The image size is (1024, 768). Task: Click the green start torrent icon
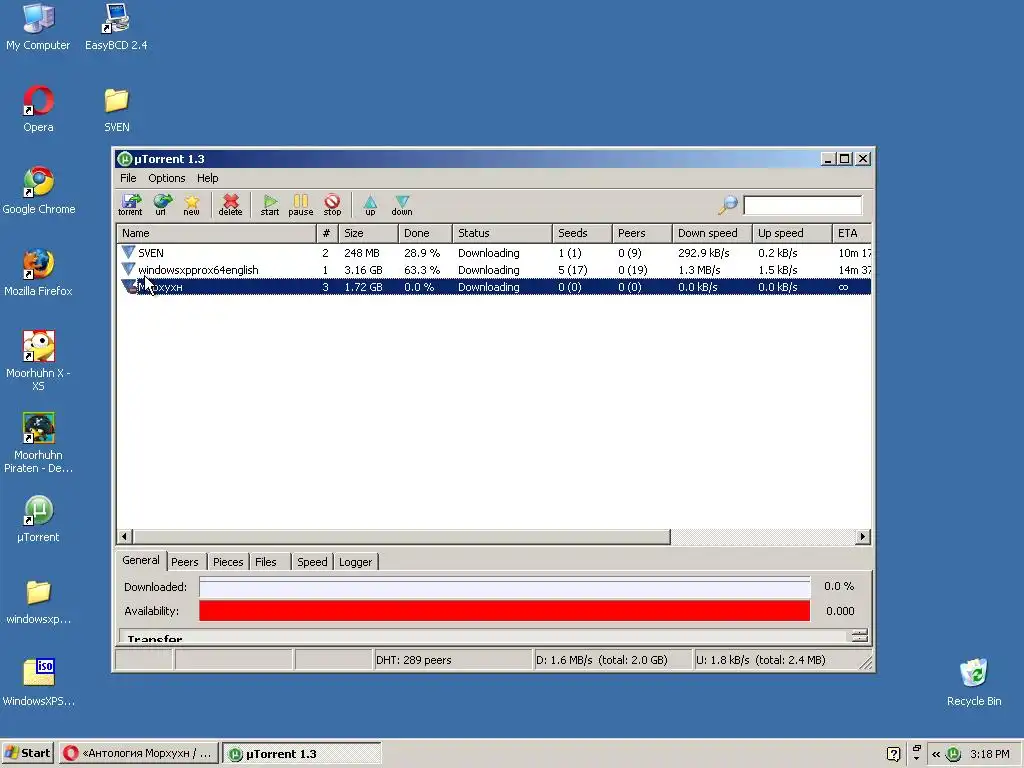click(x=270, y=204)
